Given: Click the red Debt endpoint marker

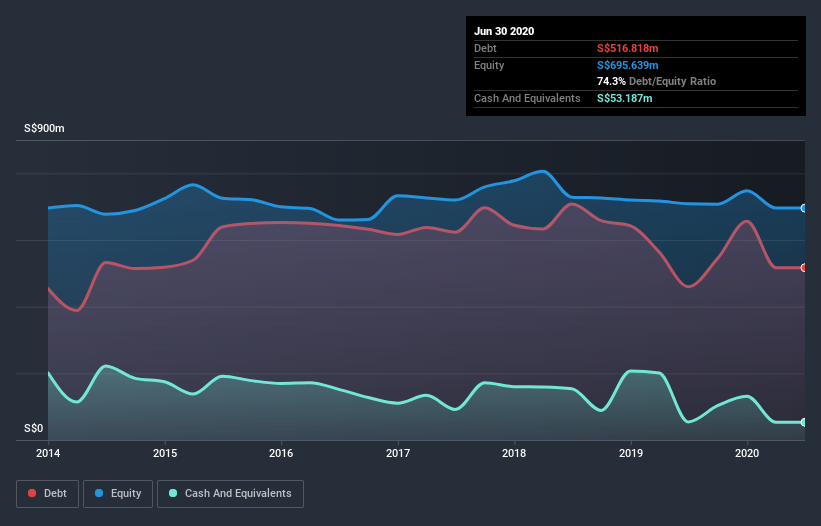Looking at the screenshot, I should coord(804,268).
